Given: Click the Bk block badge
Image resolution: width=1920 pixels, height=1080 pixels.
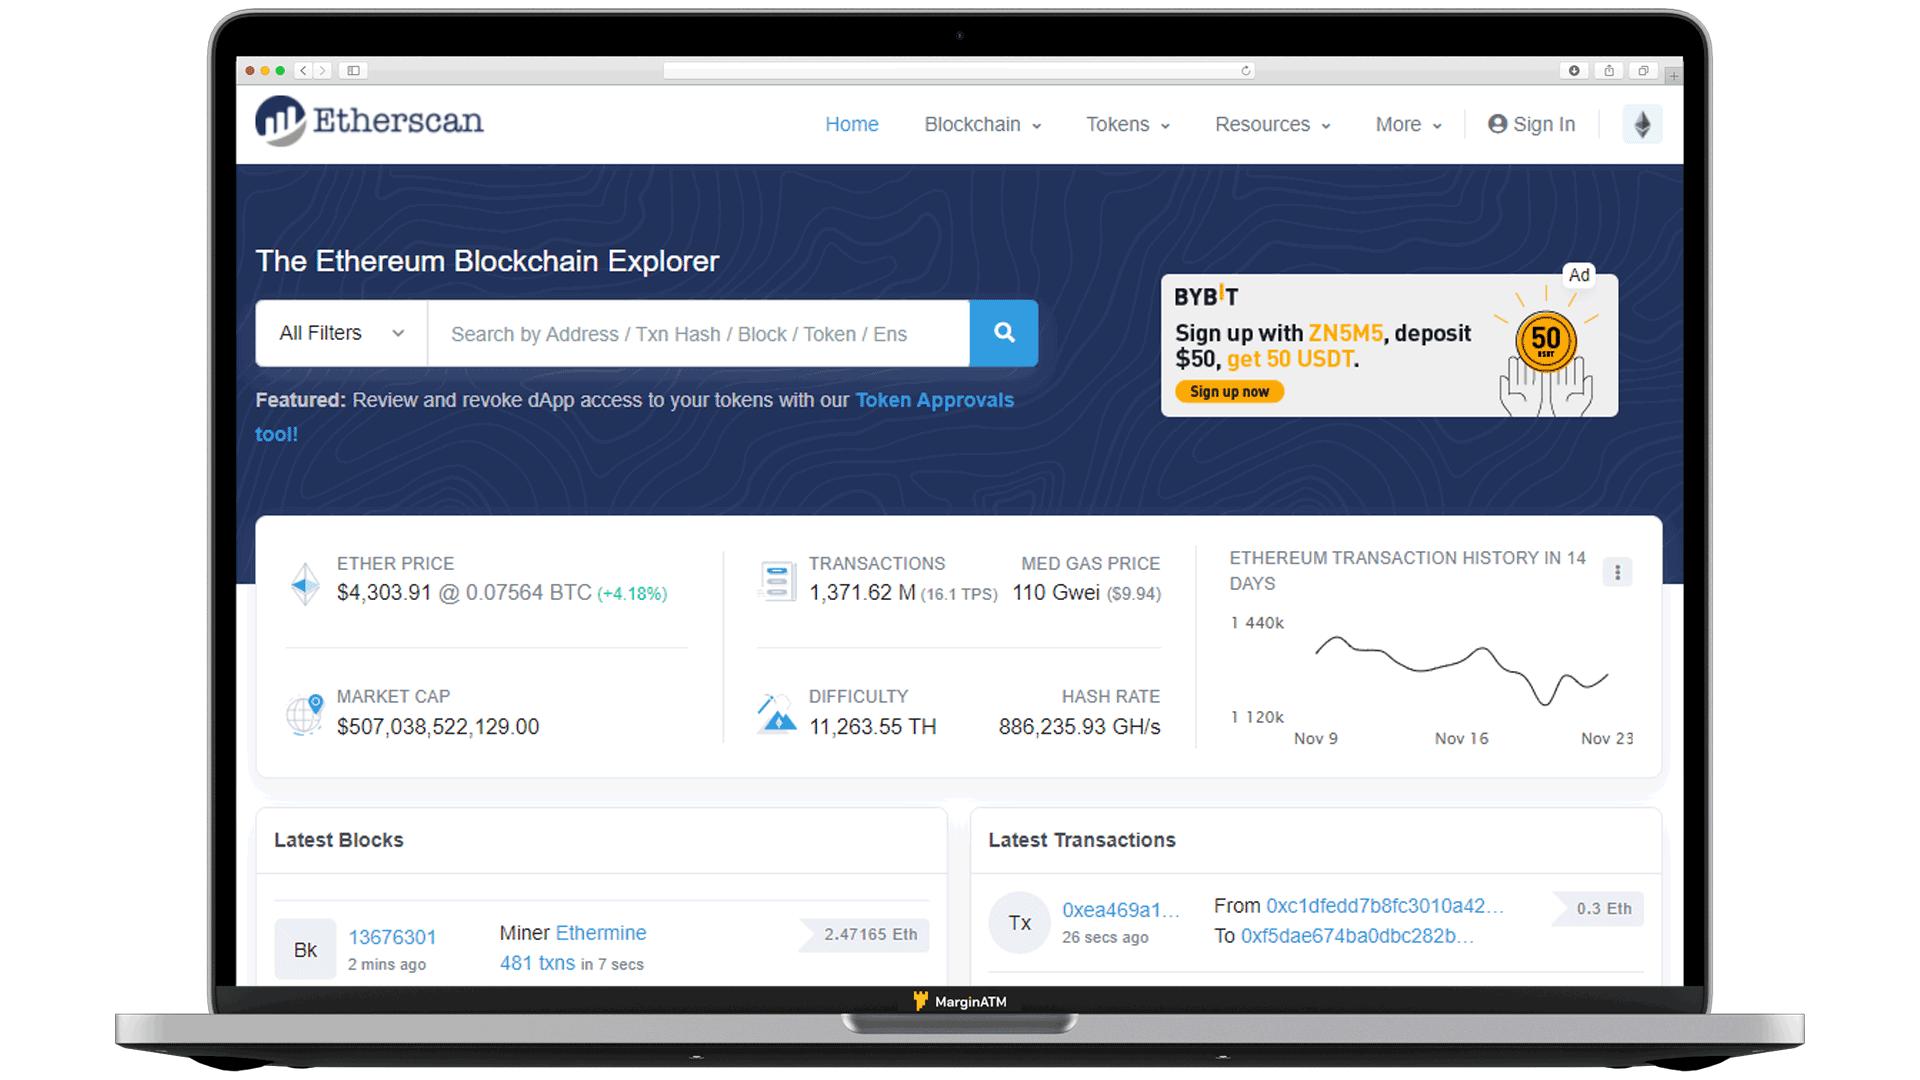Looking at the screenshot, I should [x=305, y=950].
